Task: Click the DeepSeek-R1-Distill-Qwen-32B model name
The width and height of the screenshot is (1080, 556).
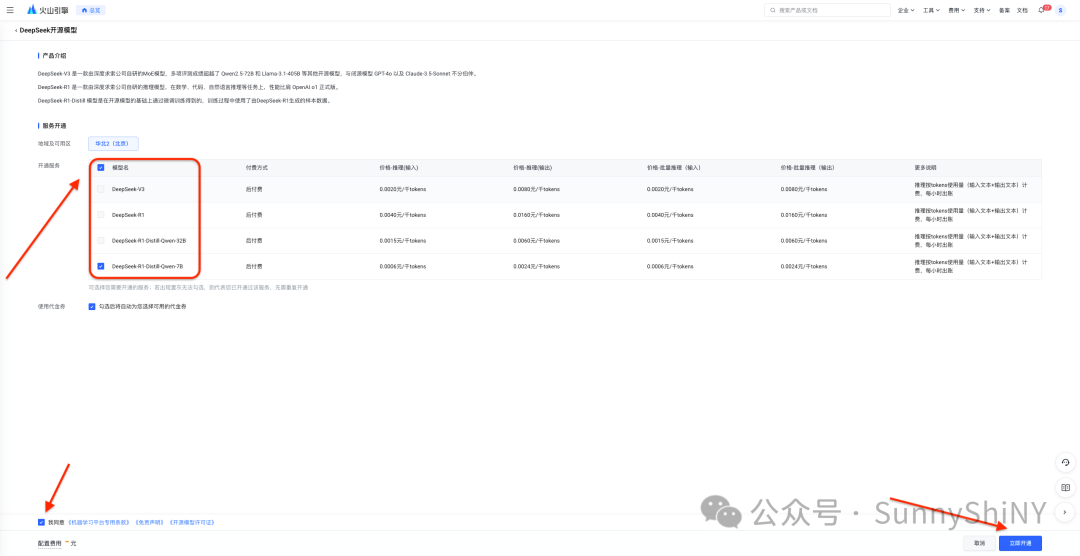Action: click(149, 240)
